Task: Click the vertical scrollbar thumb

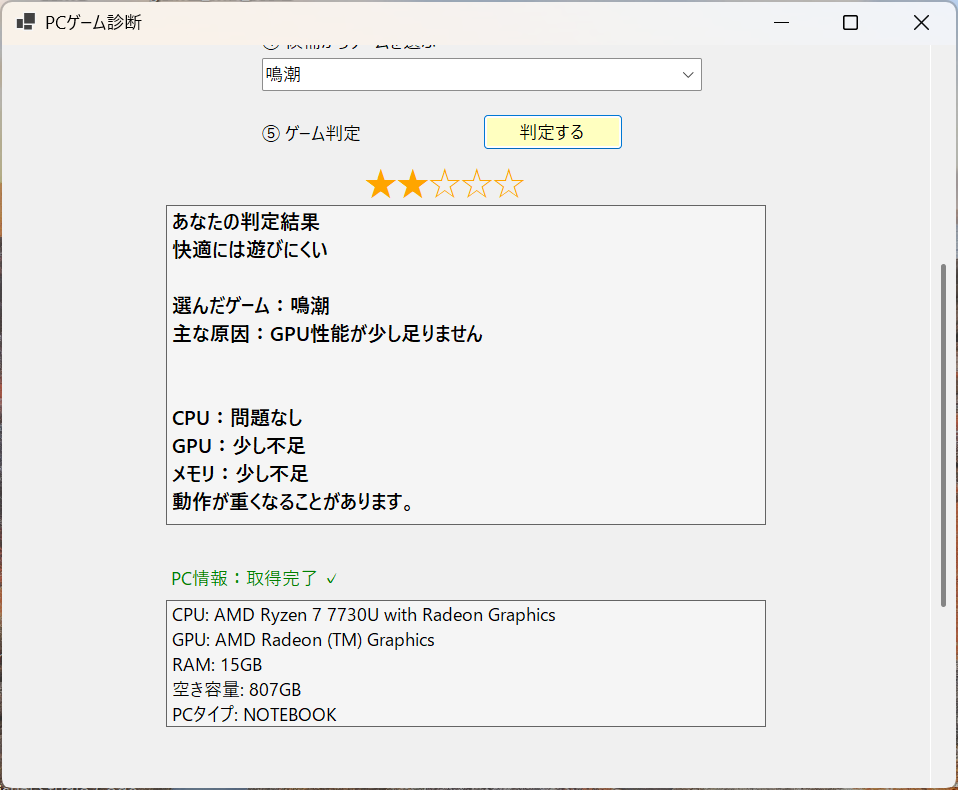Action: 943,435
